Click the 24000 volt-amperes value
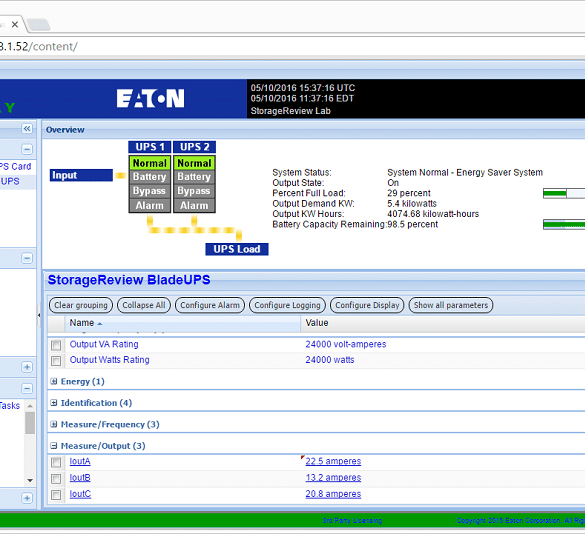The image size is (585, 534). click(346, 344)
